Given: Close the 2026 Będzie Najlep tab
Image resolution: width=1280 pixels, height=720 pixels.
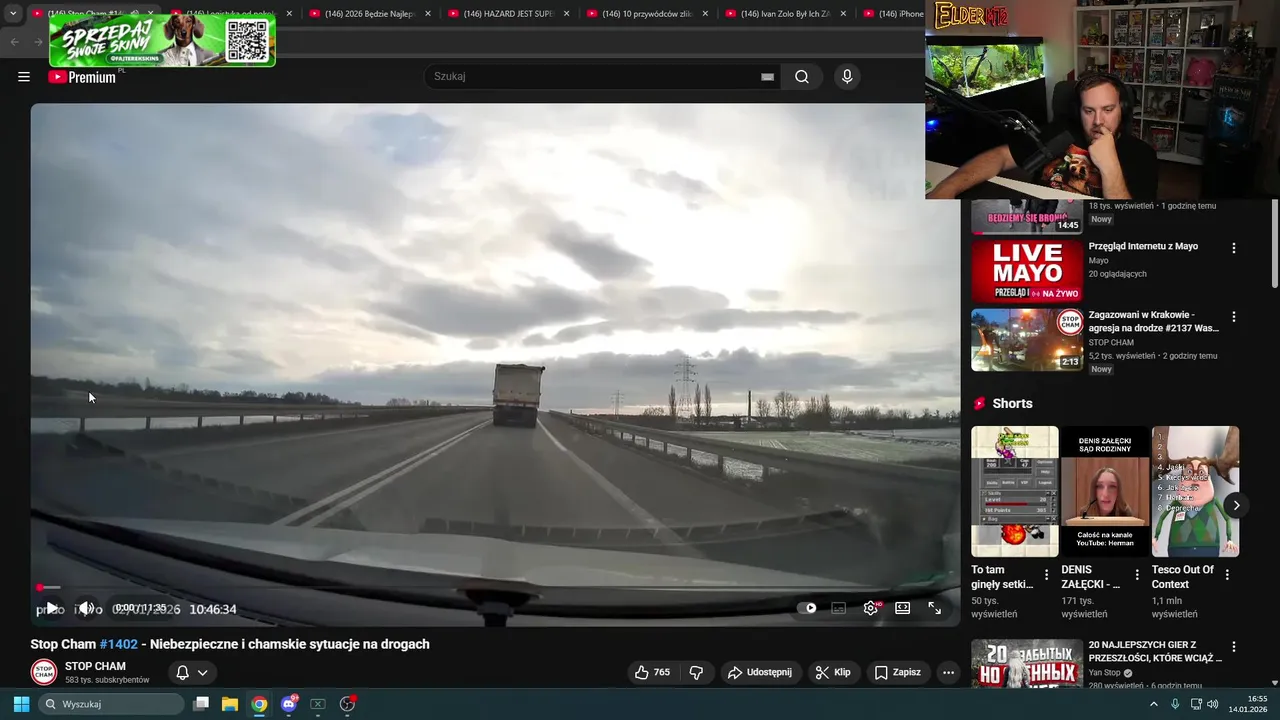Looking at the screenshot, I should [428, 14].
